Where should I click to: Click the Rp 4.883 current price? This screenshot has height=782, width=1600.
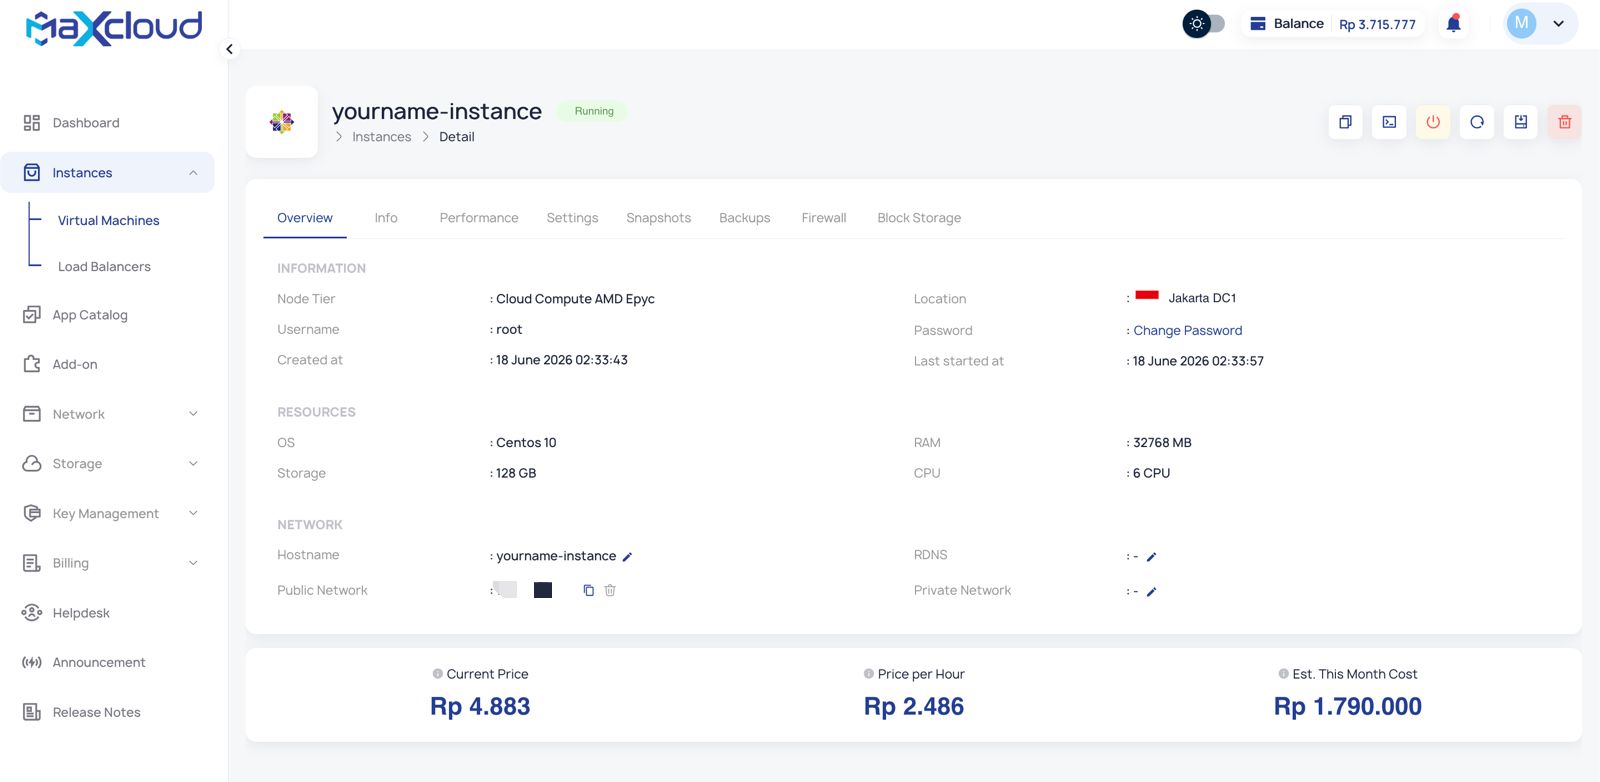click(x=480, y=707)
